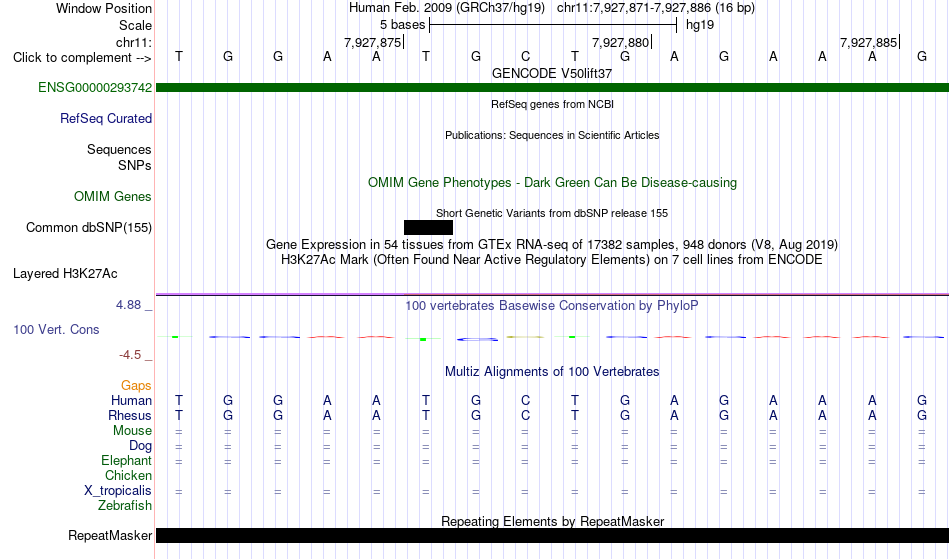Viewport: 950px width, 559px height.
Task: Click the C base in the sequence row
Action: [x=525, y=57]
